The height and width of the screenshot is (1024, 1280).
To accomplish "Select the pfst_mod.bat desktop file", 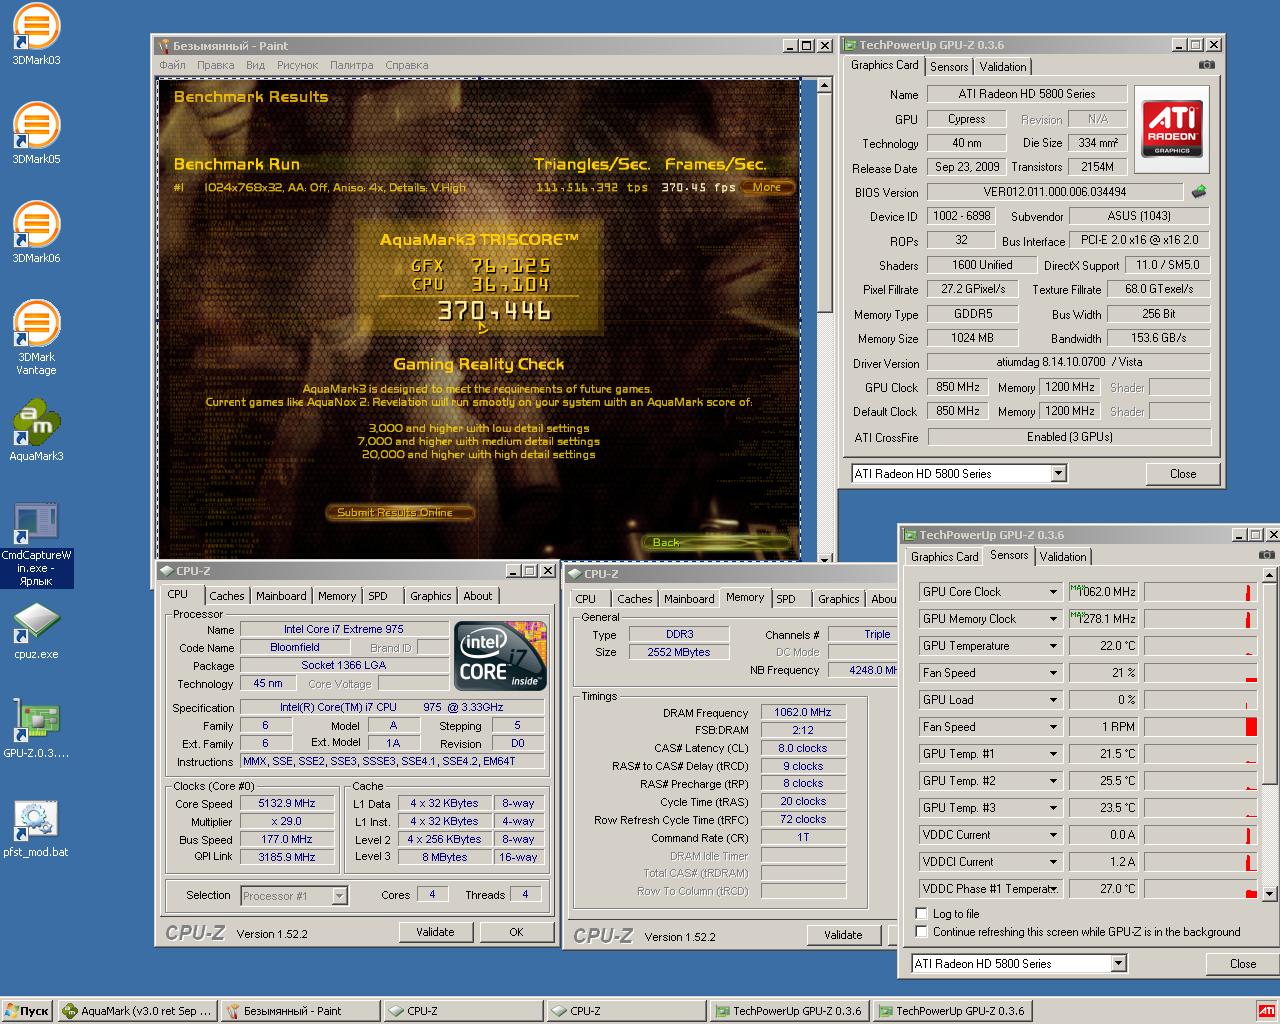I will tap(36, 828).
